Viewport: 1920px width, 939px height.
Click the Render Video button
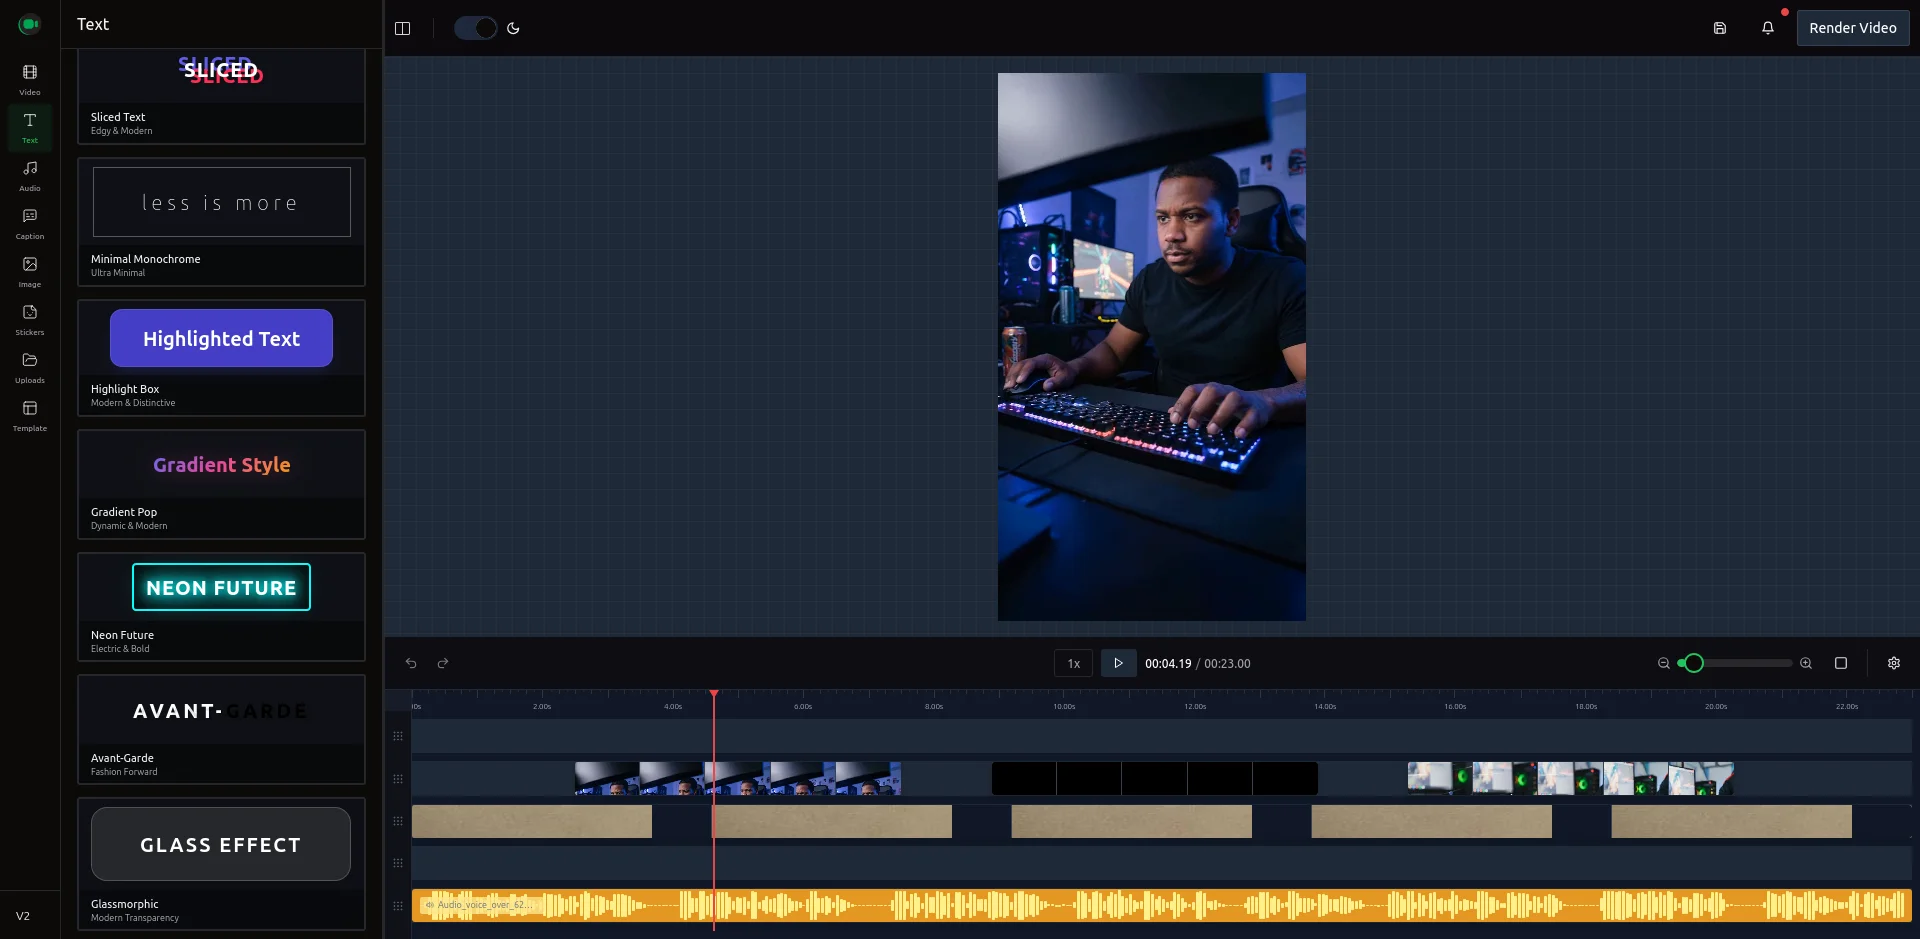coord(1852,27)
